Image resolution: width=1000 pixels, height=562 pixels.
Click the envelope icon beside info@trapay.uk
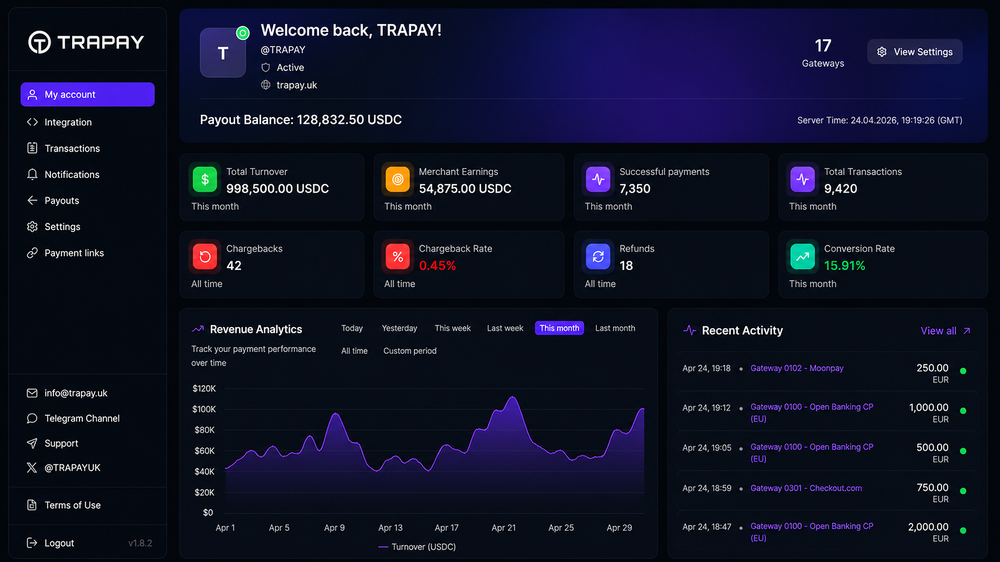pyautogui.click(x=32, y=393)
